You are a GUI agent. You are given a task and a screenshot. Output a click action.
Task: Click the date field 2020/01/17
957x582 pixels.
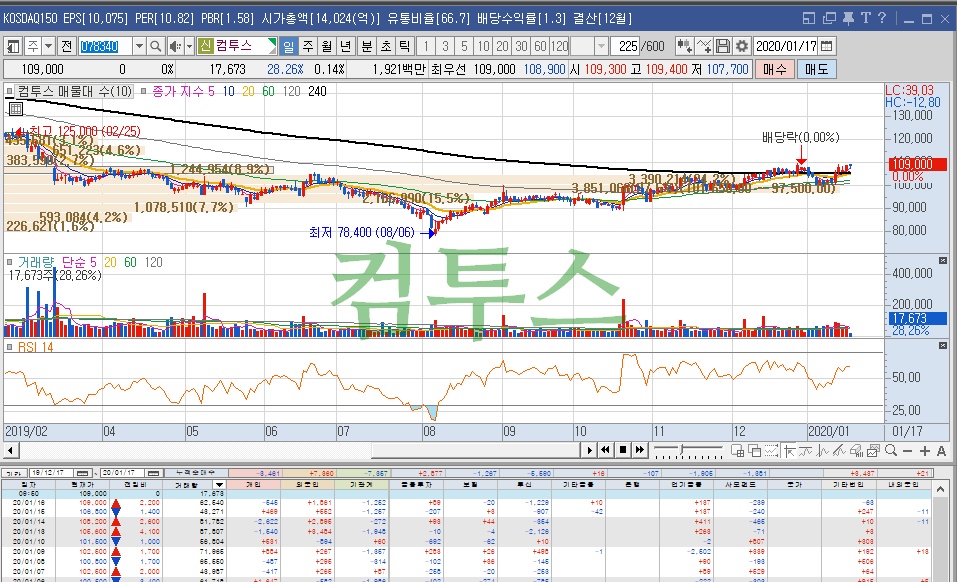(786, 46)
